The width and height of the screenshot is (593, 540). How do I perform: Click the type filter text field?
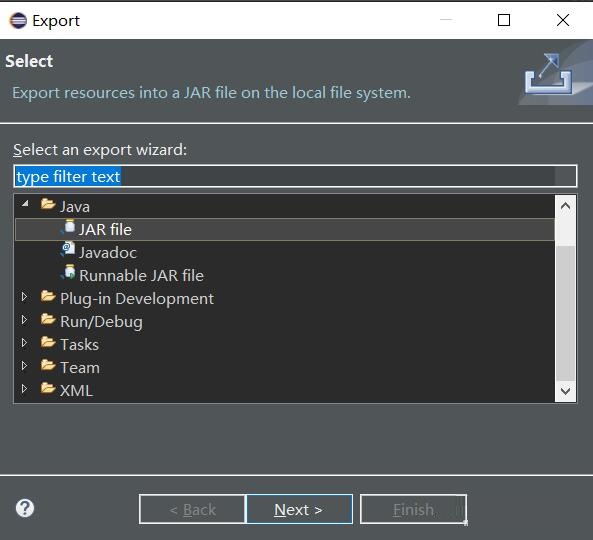[x=295, y=176]
